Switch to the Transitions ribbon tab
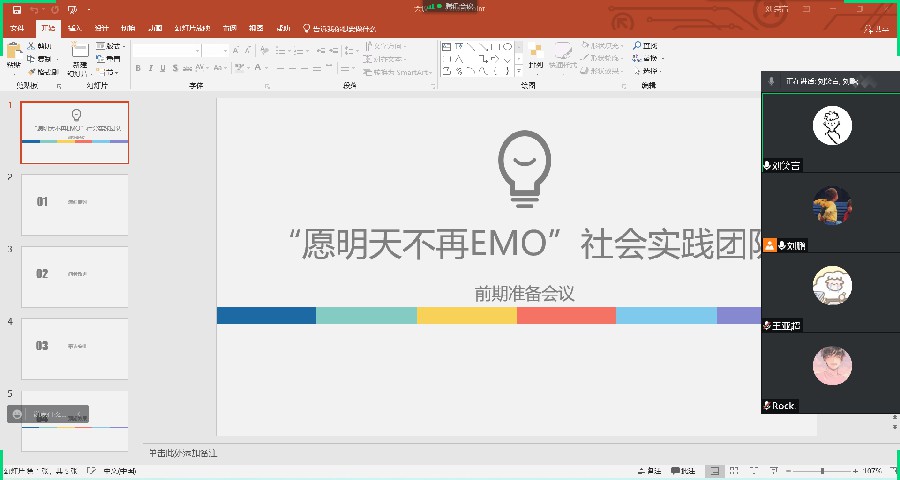The width and height of the screenshot is (900, 480). (x=128, y=28)
